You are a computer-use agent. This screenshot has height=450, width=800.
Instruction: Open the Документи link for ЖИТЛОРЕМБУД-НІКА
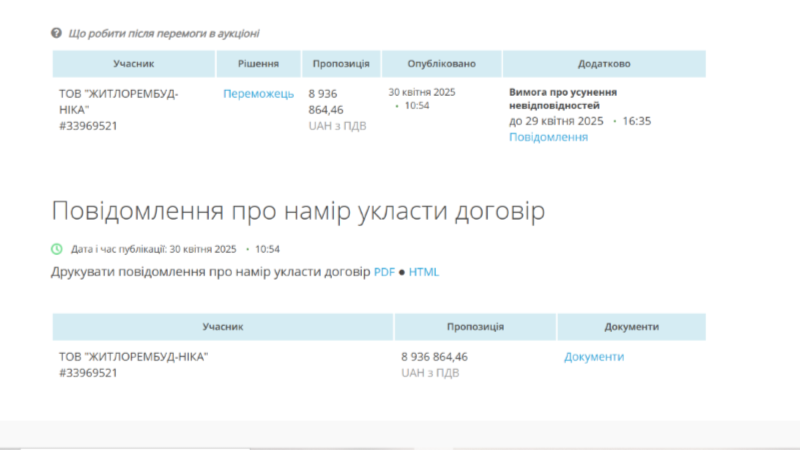(x=594, y=357)
